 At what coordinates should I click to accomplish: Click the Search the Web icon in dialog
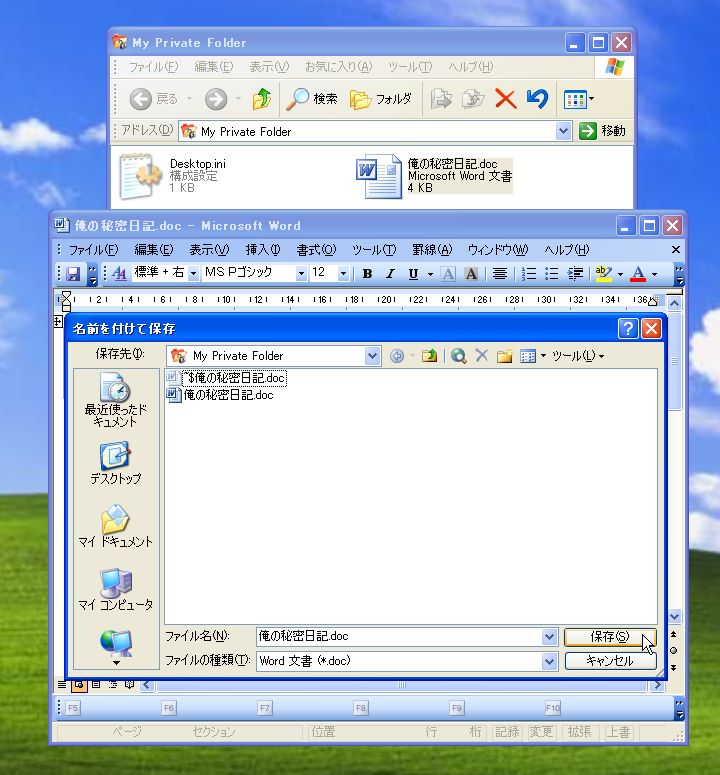point(459,356)
